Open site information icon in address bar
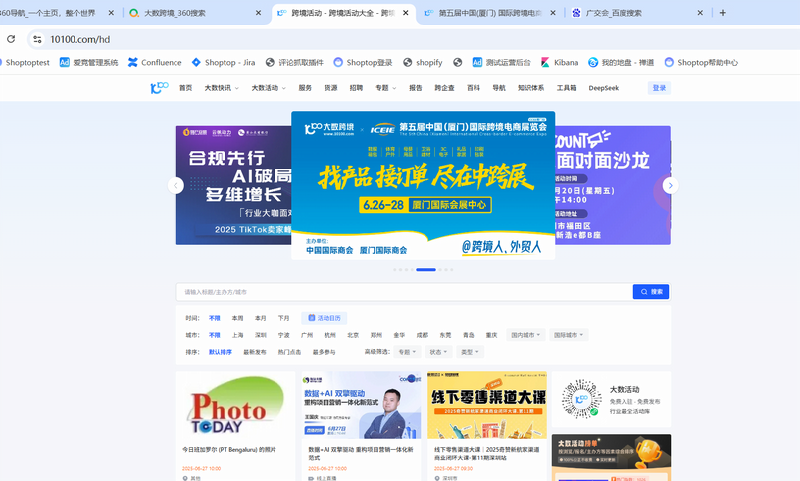The height and width of the screenshot is (481, 800). 37,39
